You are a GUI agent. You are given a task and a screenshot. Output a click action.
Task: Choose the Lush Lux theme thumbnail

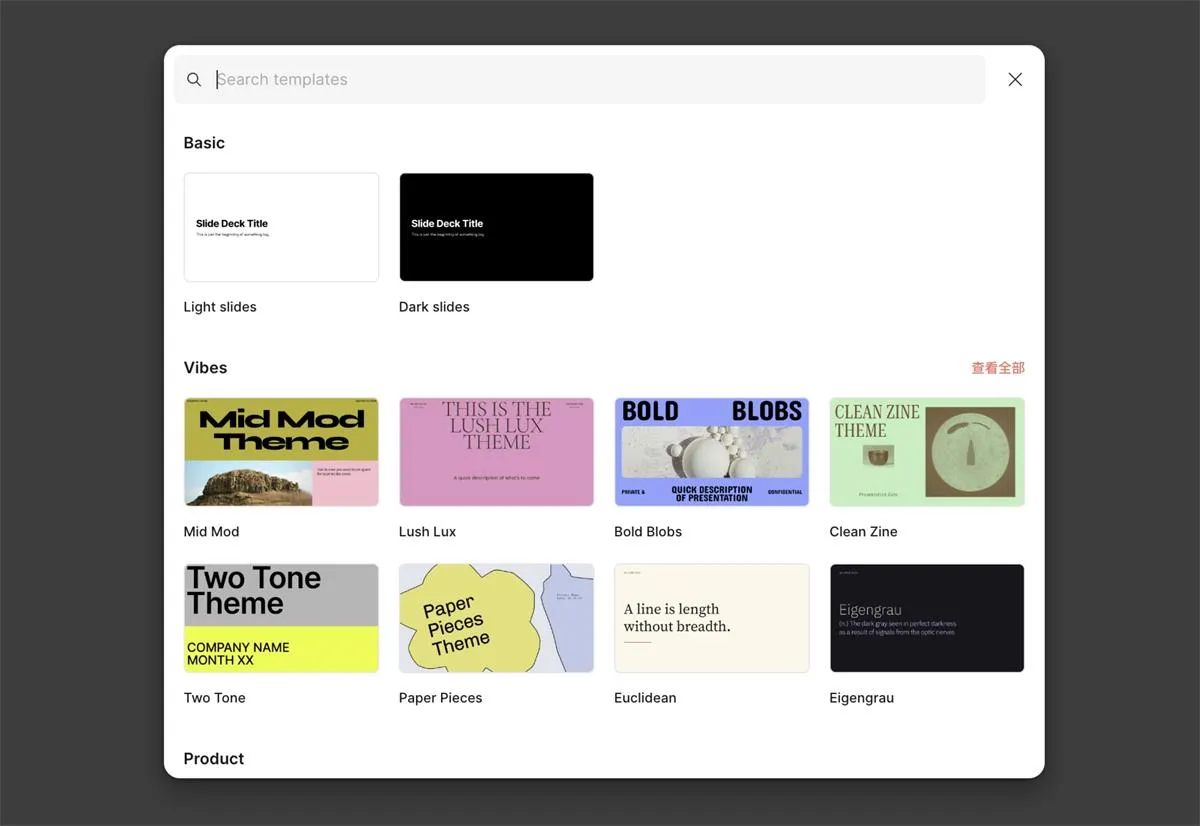(x=496, y=452)
